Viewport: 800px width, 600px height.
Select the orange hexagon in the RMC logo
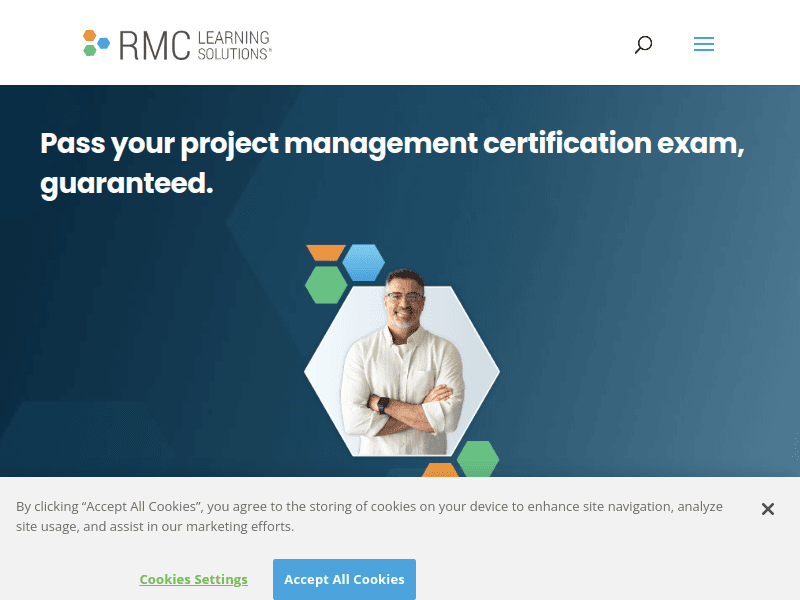click(88, 36)
